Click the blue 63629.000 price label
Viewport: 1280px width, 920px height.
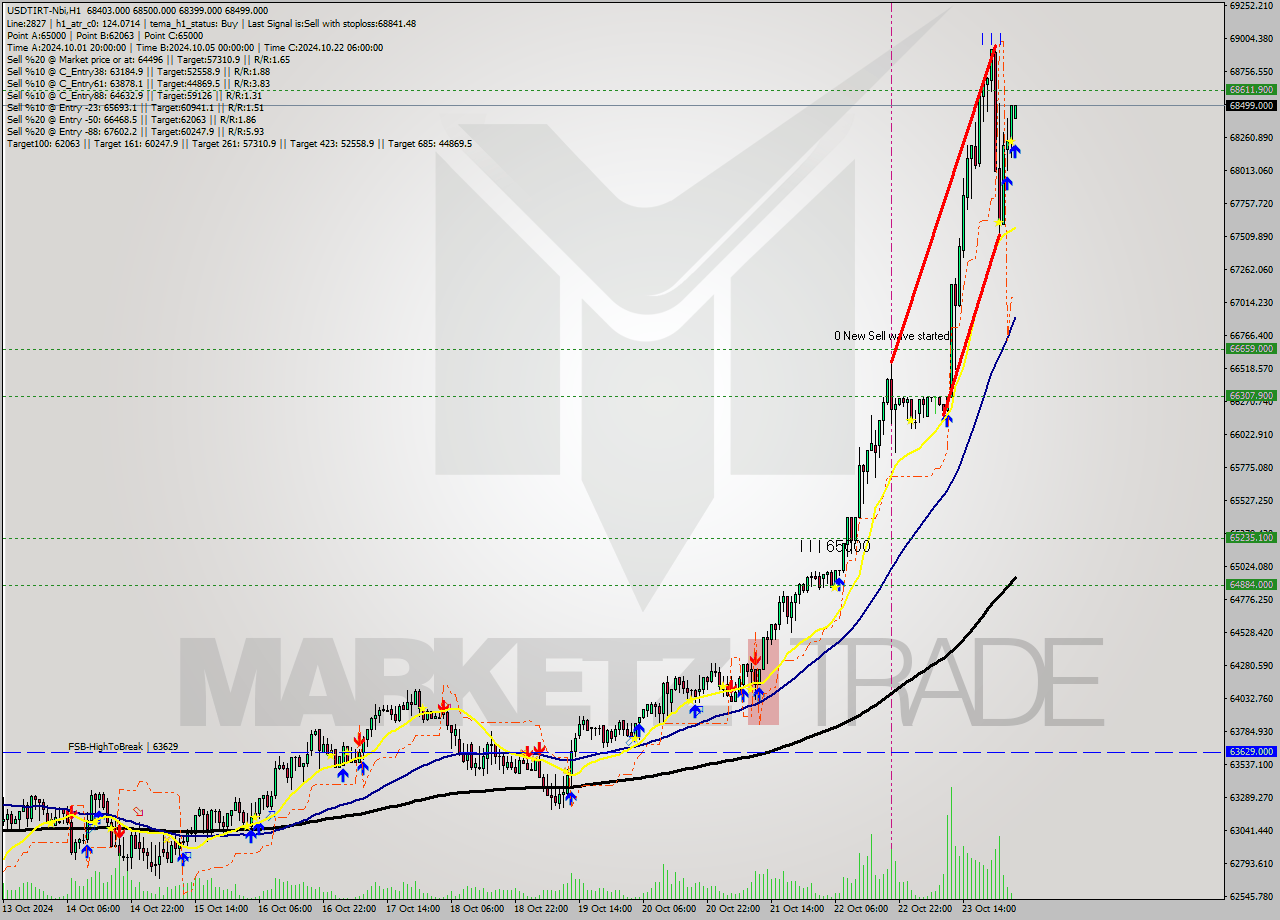tap(1250, 752)
